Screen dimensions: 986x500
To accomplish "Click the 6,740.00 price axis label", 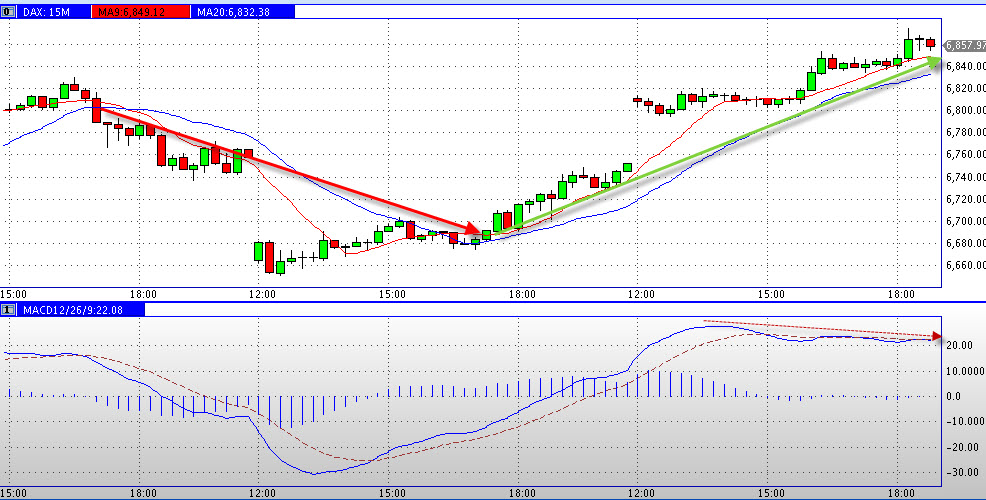I will coord(966,177).
